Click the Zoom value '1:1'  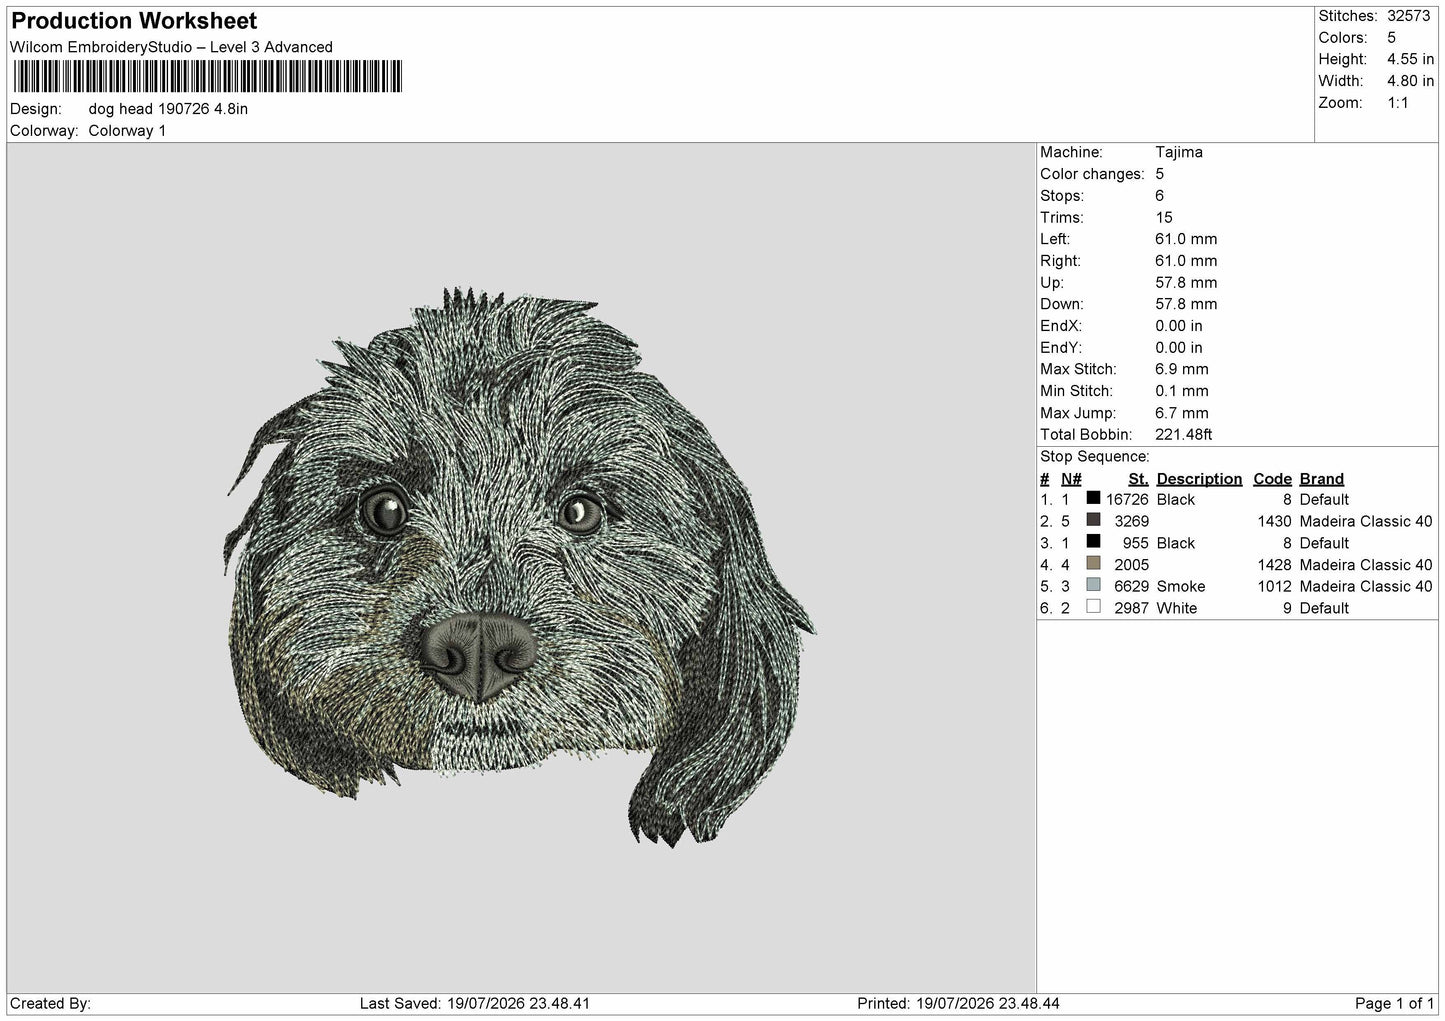pos(1397,103)
